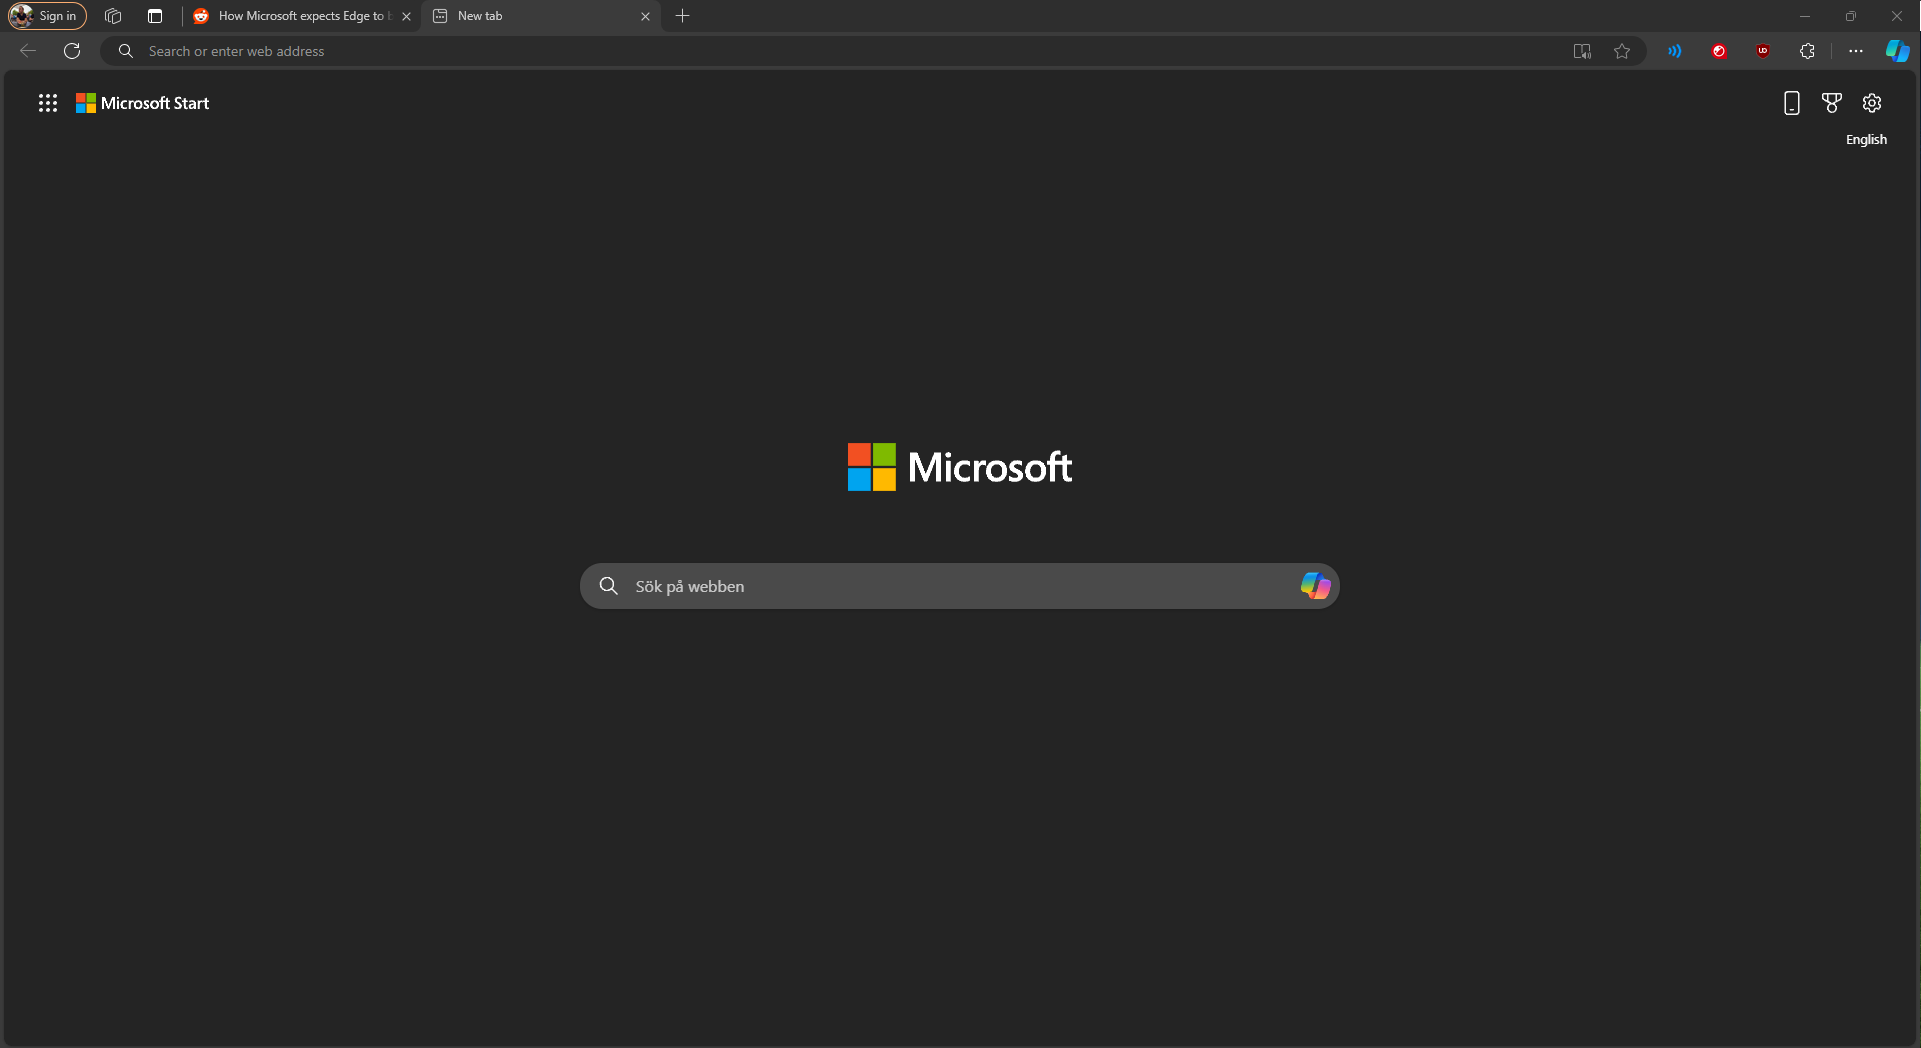The width and height of the screenshot is (1921, 1048).
Task: Click the mobile phone icon on the page
Action: (x=1792, y=103)
